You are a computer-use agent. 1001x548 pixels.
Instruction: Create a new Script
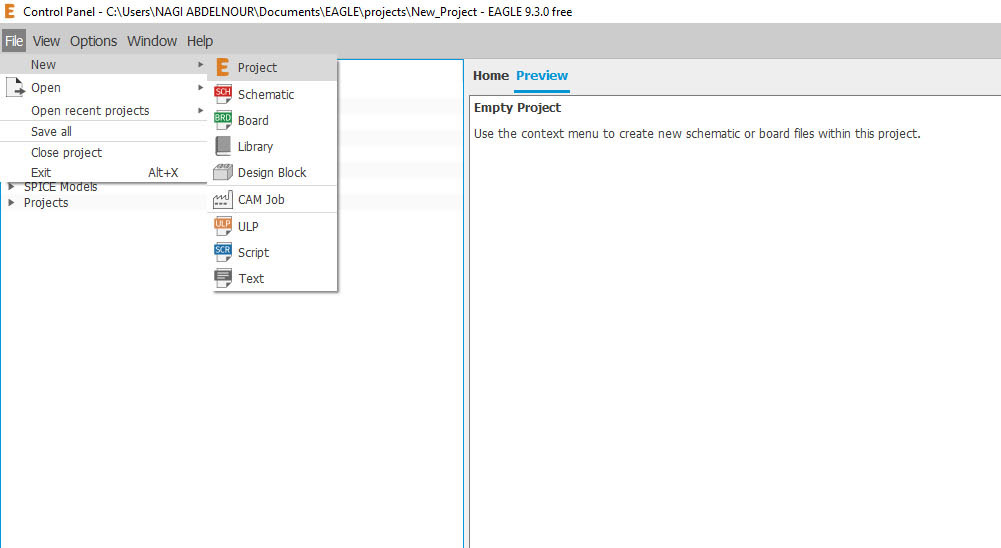(273, 252)
